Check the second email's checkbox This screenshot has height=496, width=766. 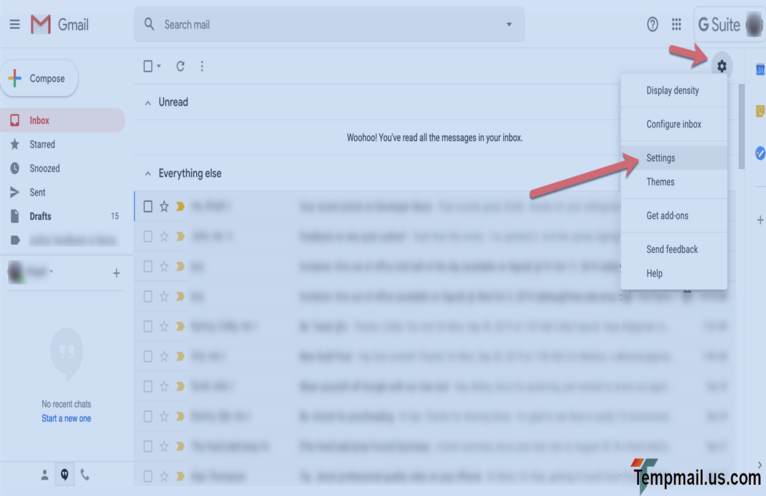tap(148, 237)
